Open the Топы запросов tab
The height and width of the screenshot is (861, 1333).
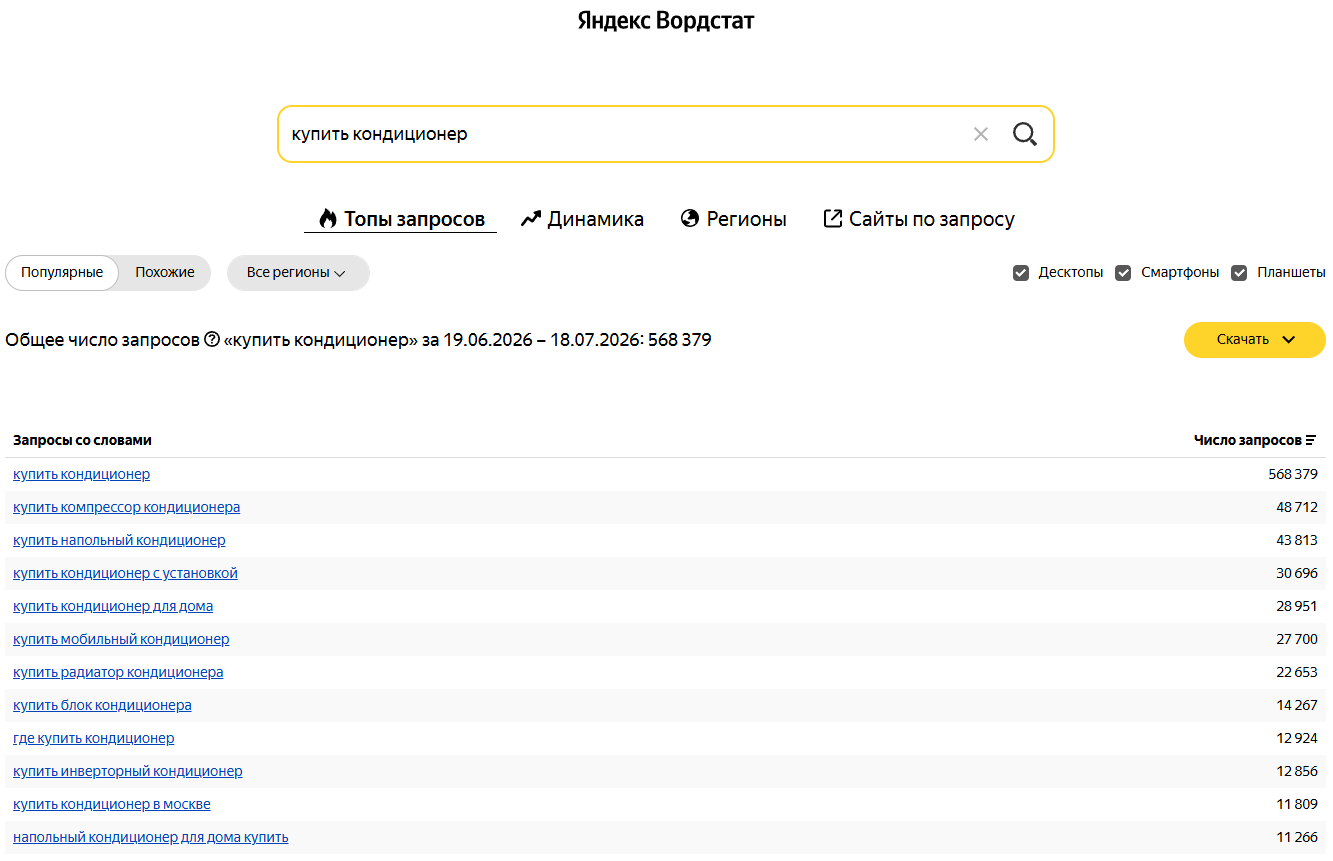pos(401,219)
